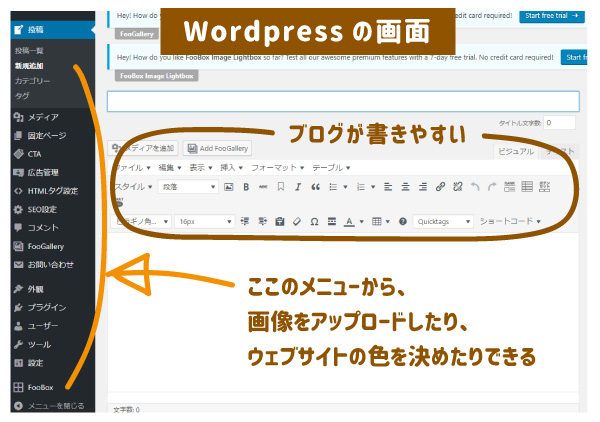Click the blockquote icon in the toolbar
Viewport: 600px width, 422px height.
(x=315, y=187)
